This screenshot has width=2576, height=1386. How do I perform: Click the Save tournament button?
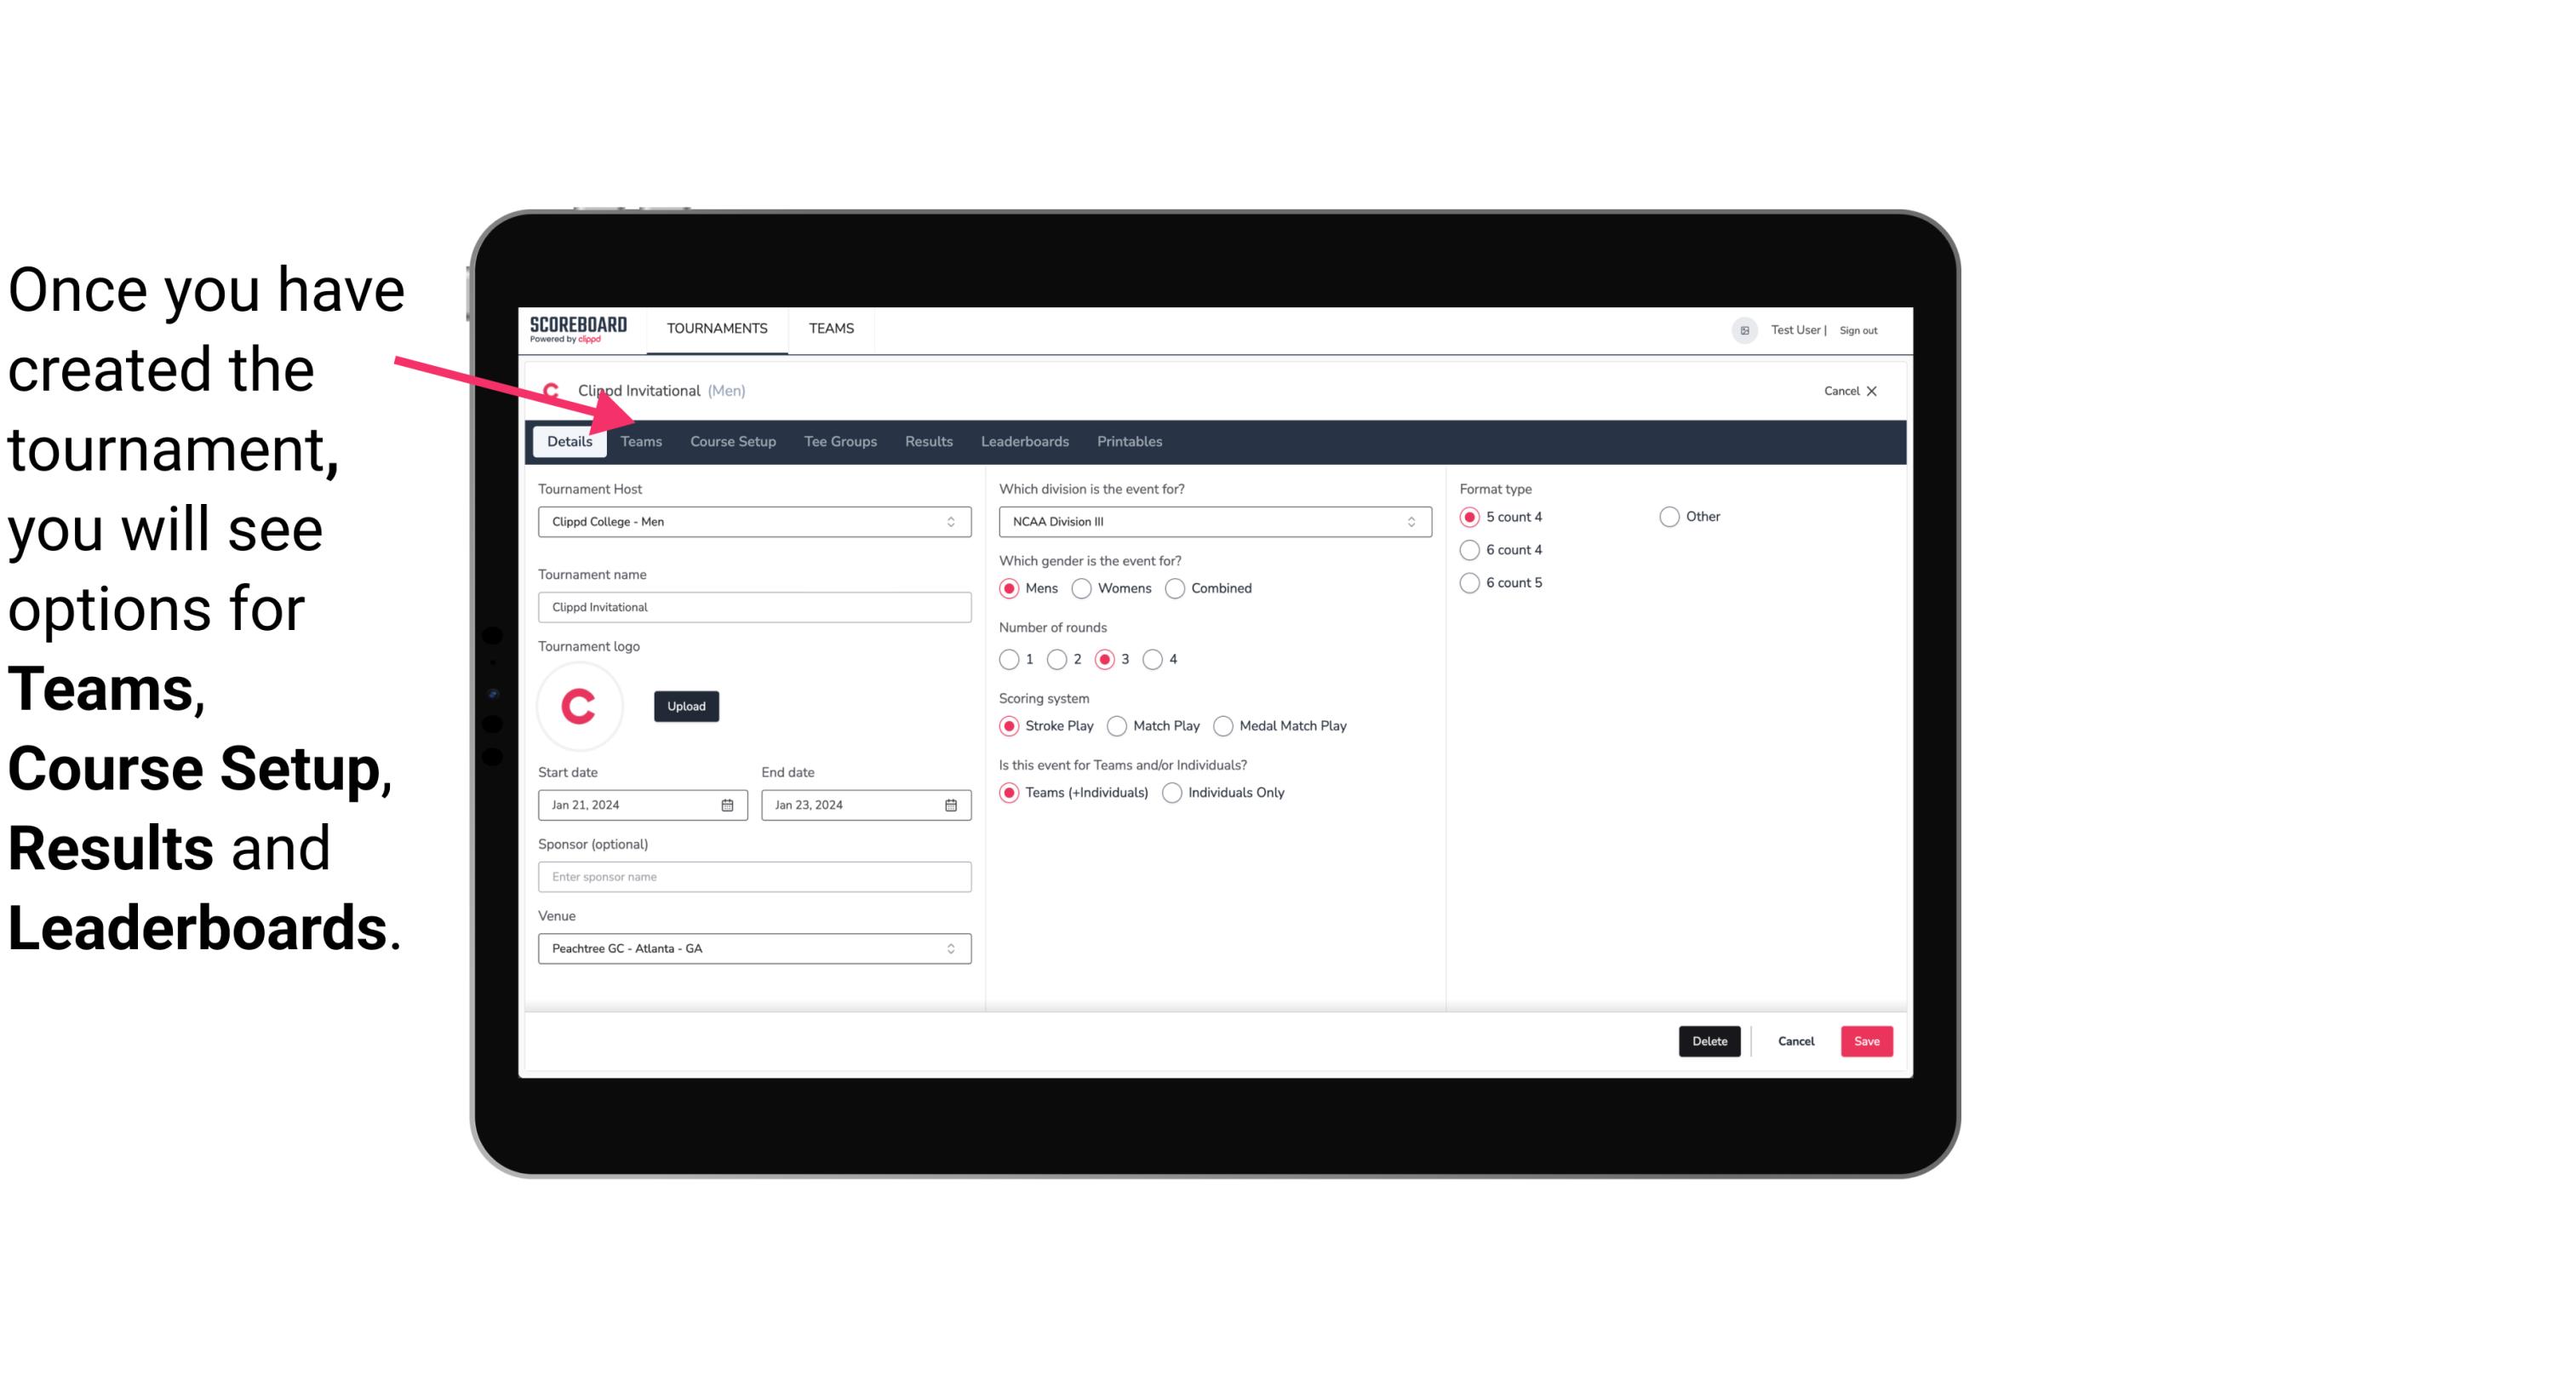pyautogui.click(x=1866, y=1041)
